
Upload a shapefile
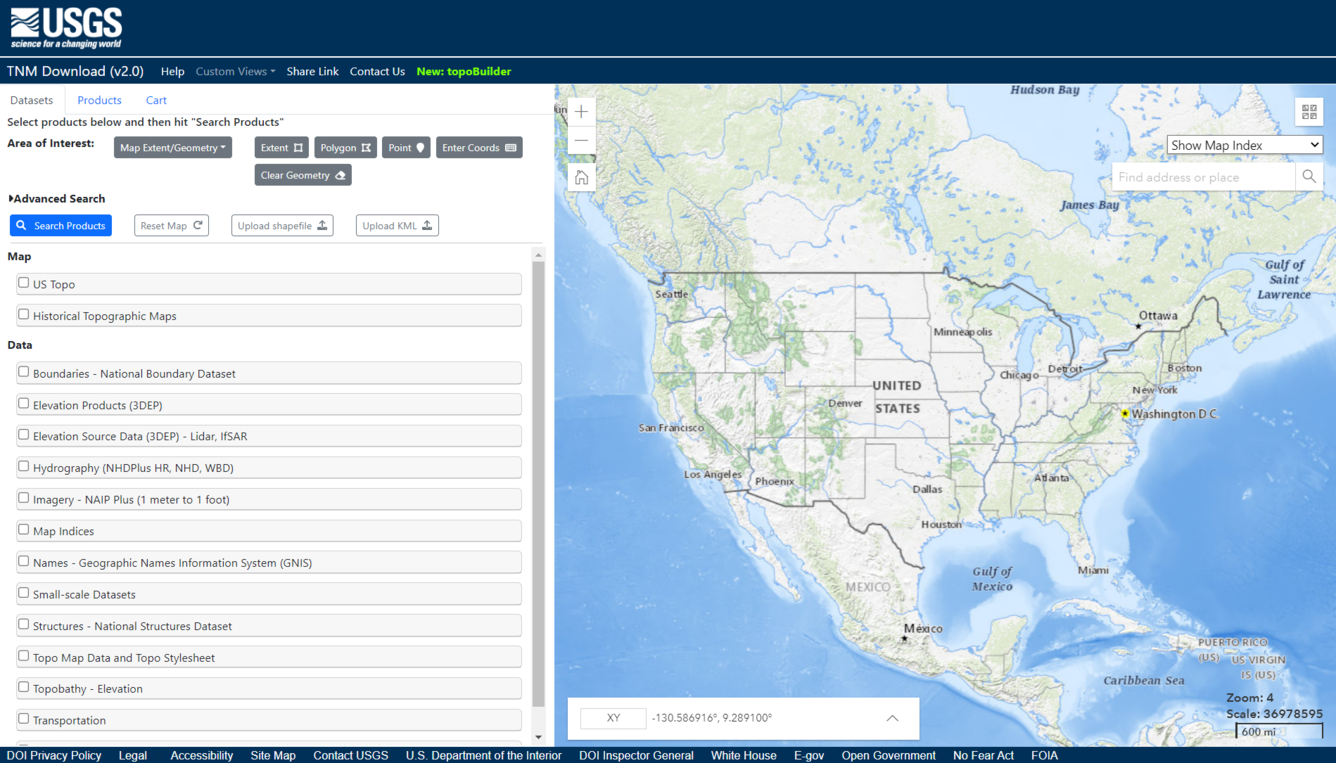[x=282, y=226]
